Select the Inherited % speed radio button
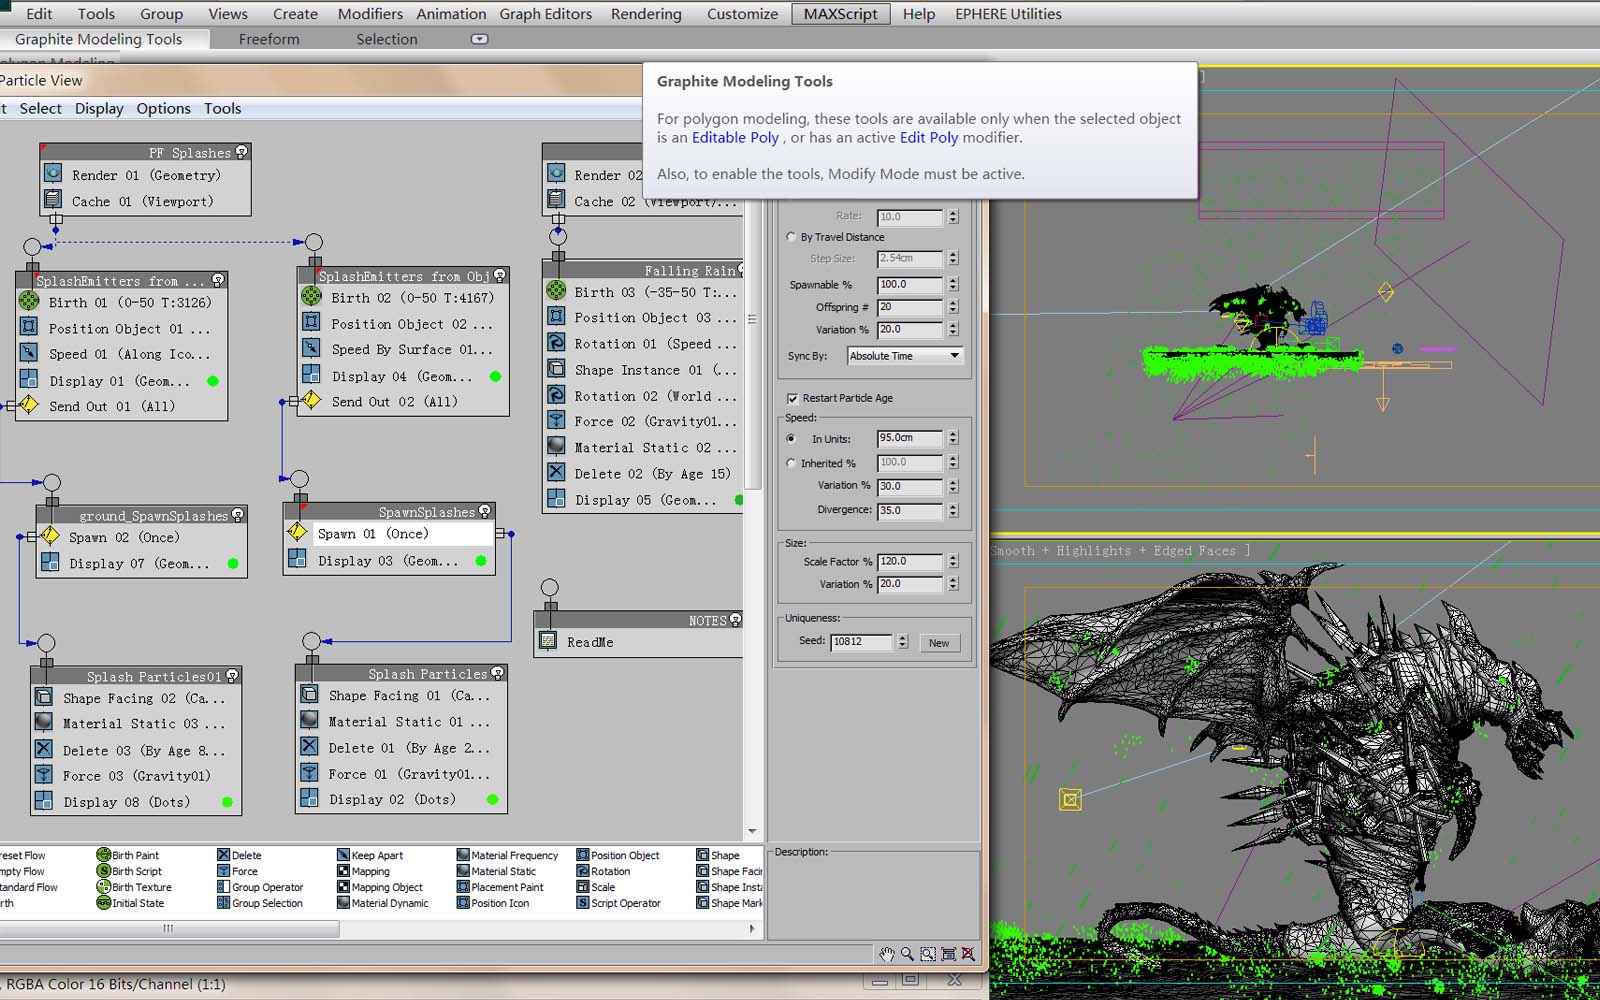The image size is (1600, 1000). (x=792, y=463)
